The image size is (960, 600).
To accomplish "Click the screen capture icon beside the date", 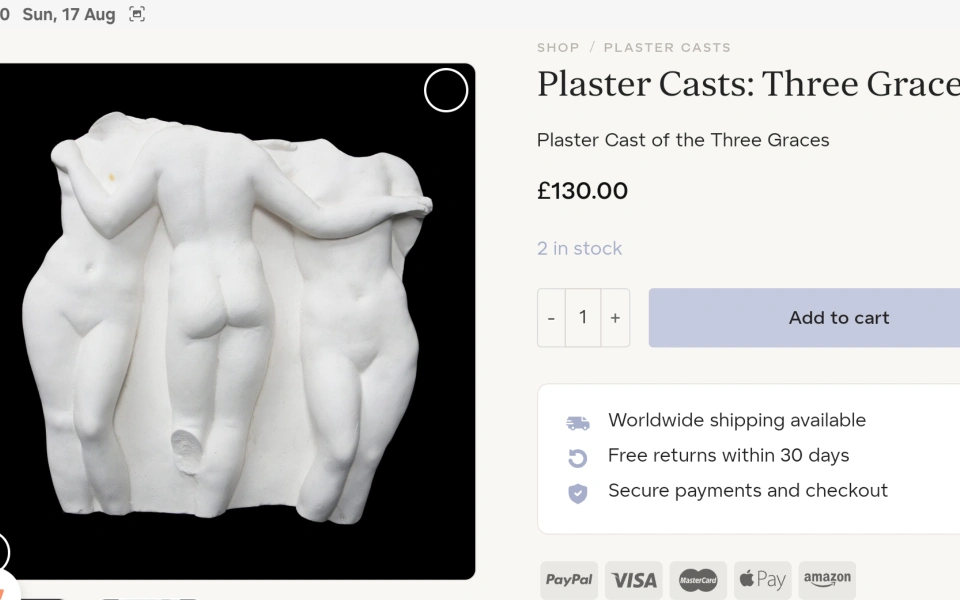I will tap(137, 14).
